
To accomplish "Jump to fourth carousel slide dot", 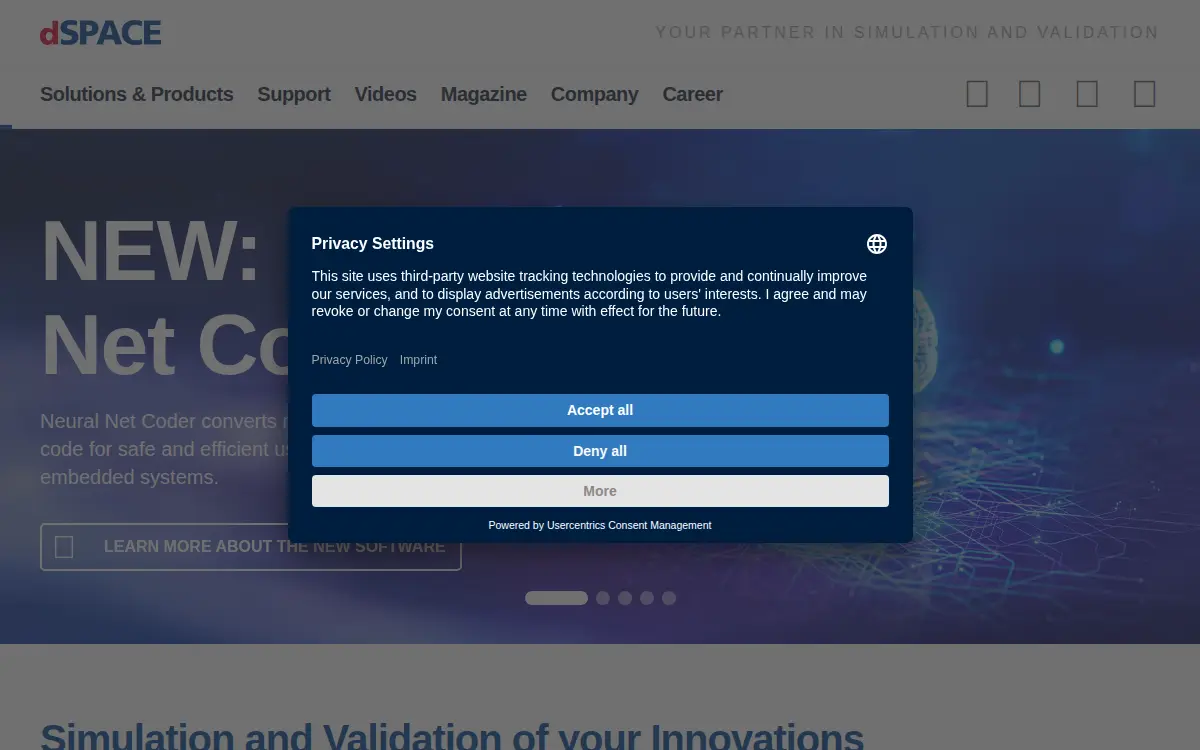I will (647, 598).
